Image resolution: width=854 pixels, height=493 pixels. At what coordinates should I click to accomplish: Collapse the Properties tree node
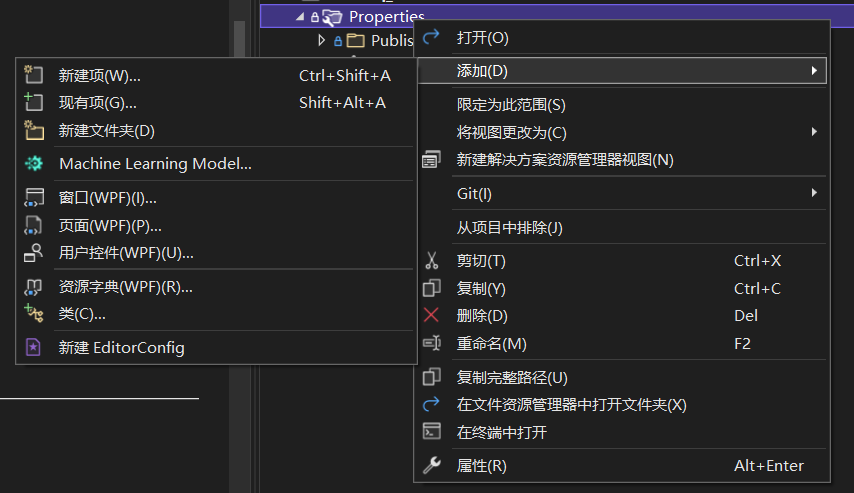(x=300, y=17)
